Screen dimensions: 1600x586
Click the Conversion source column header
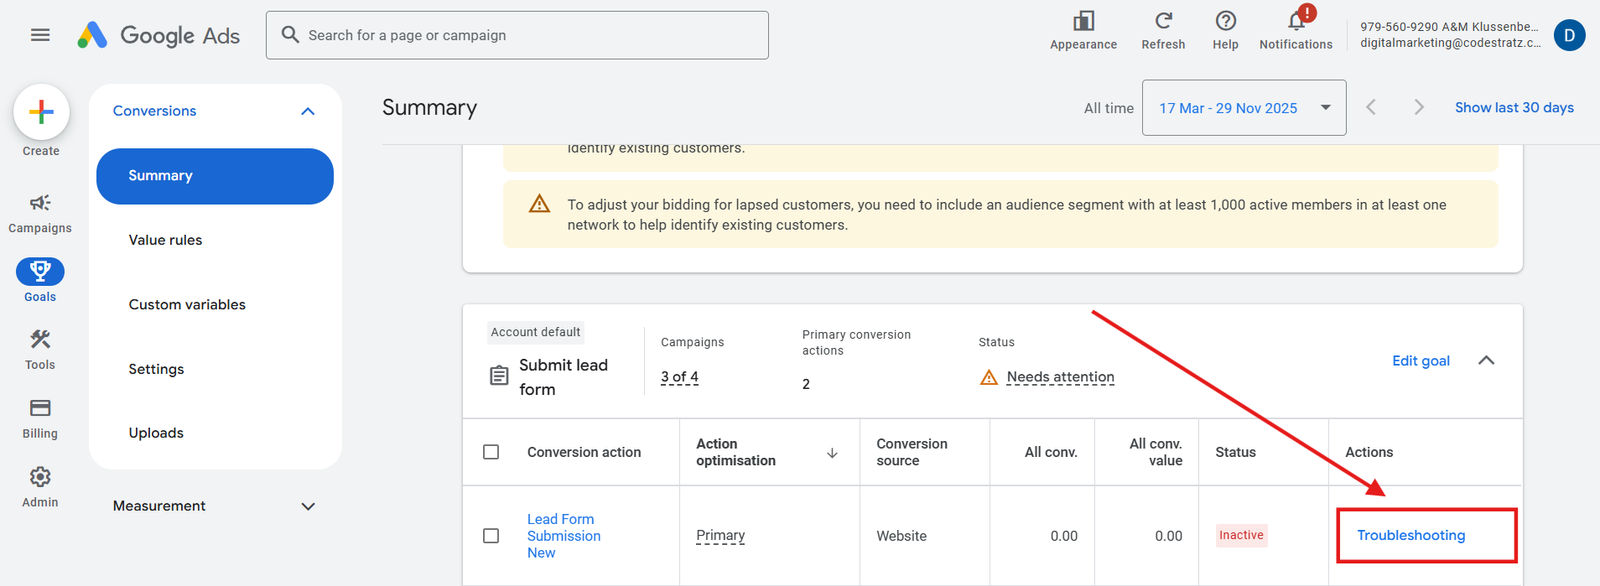tap(912, 452)
